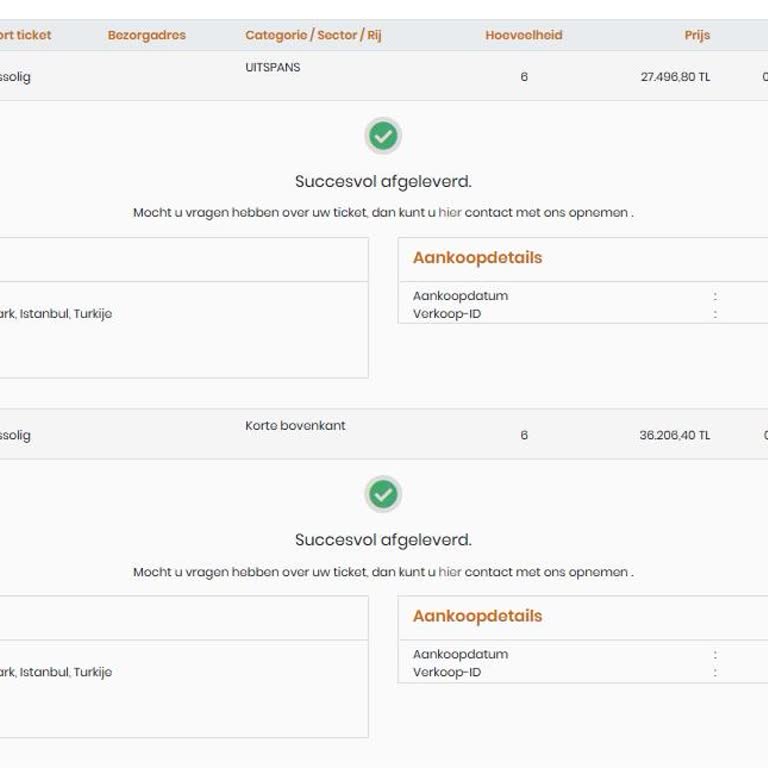Select the UITSPANS category text

[273, 68]
